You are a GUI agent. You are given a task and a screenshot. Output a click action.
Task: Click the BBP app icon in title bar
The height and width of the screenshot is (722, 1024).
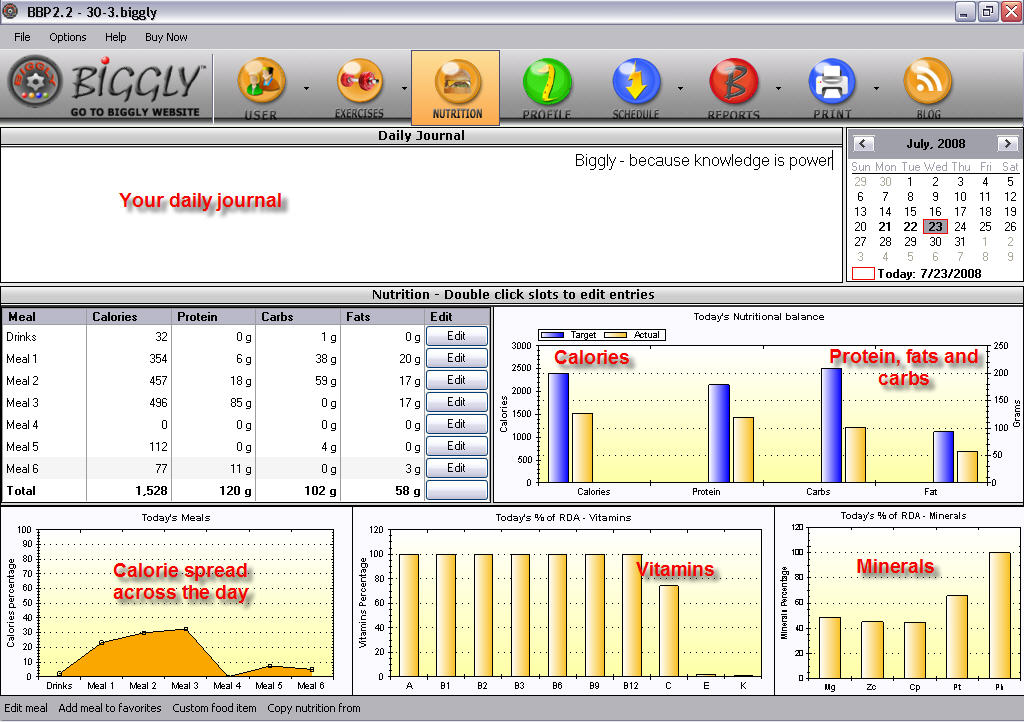tap(10, 11)
